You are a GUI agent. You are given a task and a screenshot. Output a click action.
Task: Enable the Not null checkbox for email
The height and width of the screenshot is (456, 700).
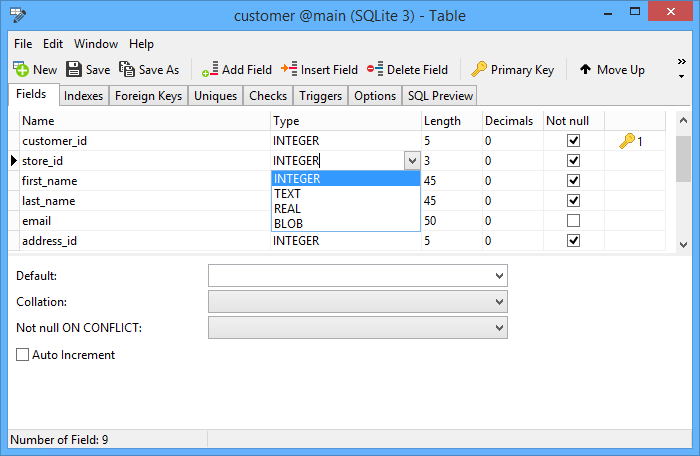pos(573,221)
